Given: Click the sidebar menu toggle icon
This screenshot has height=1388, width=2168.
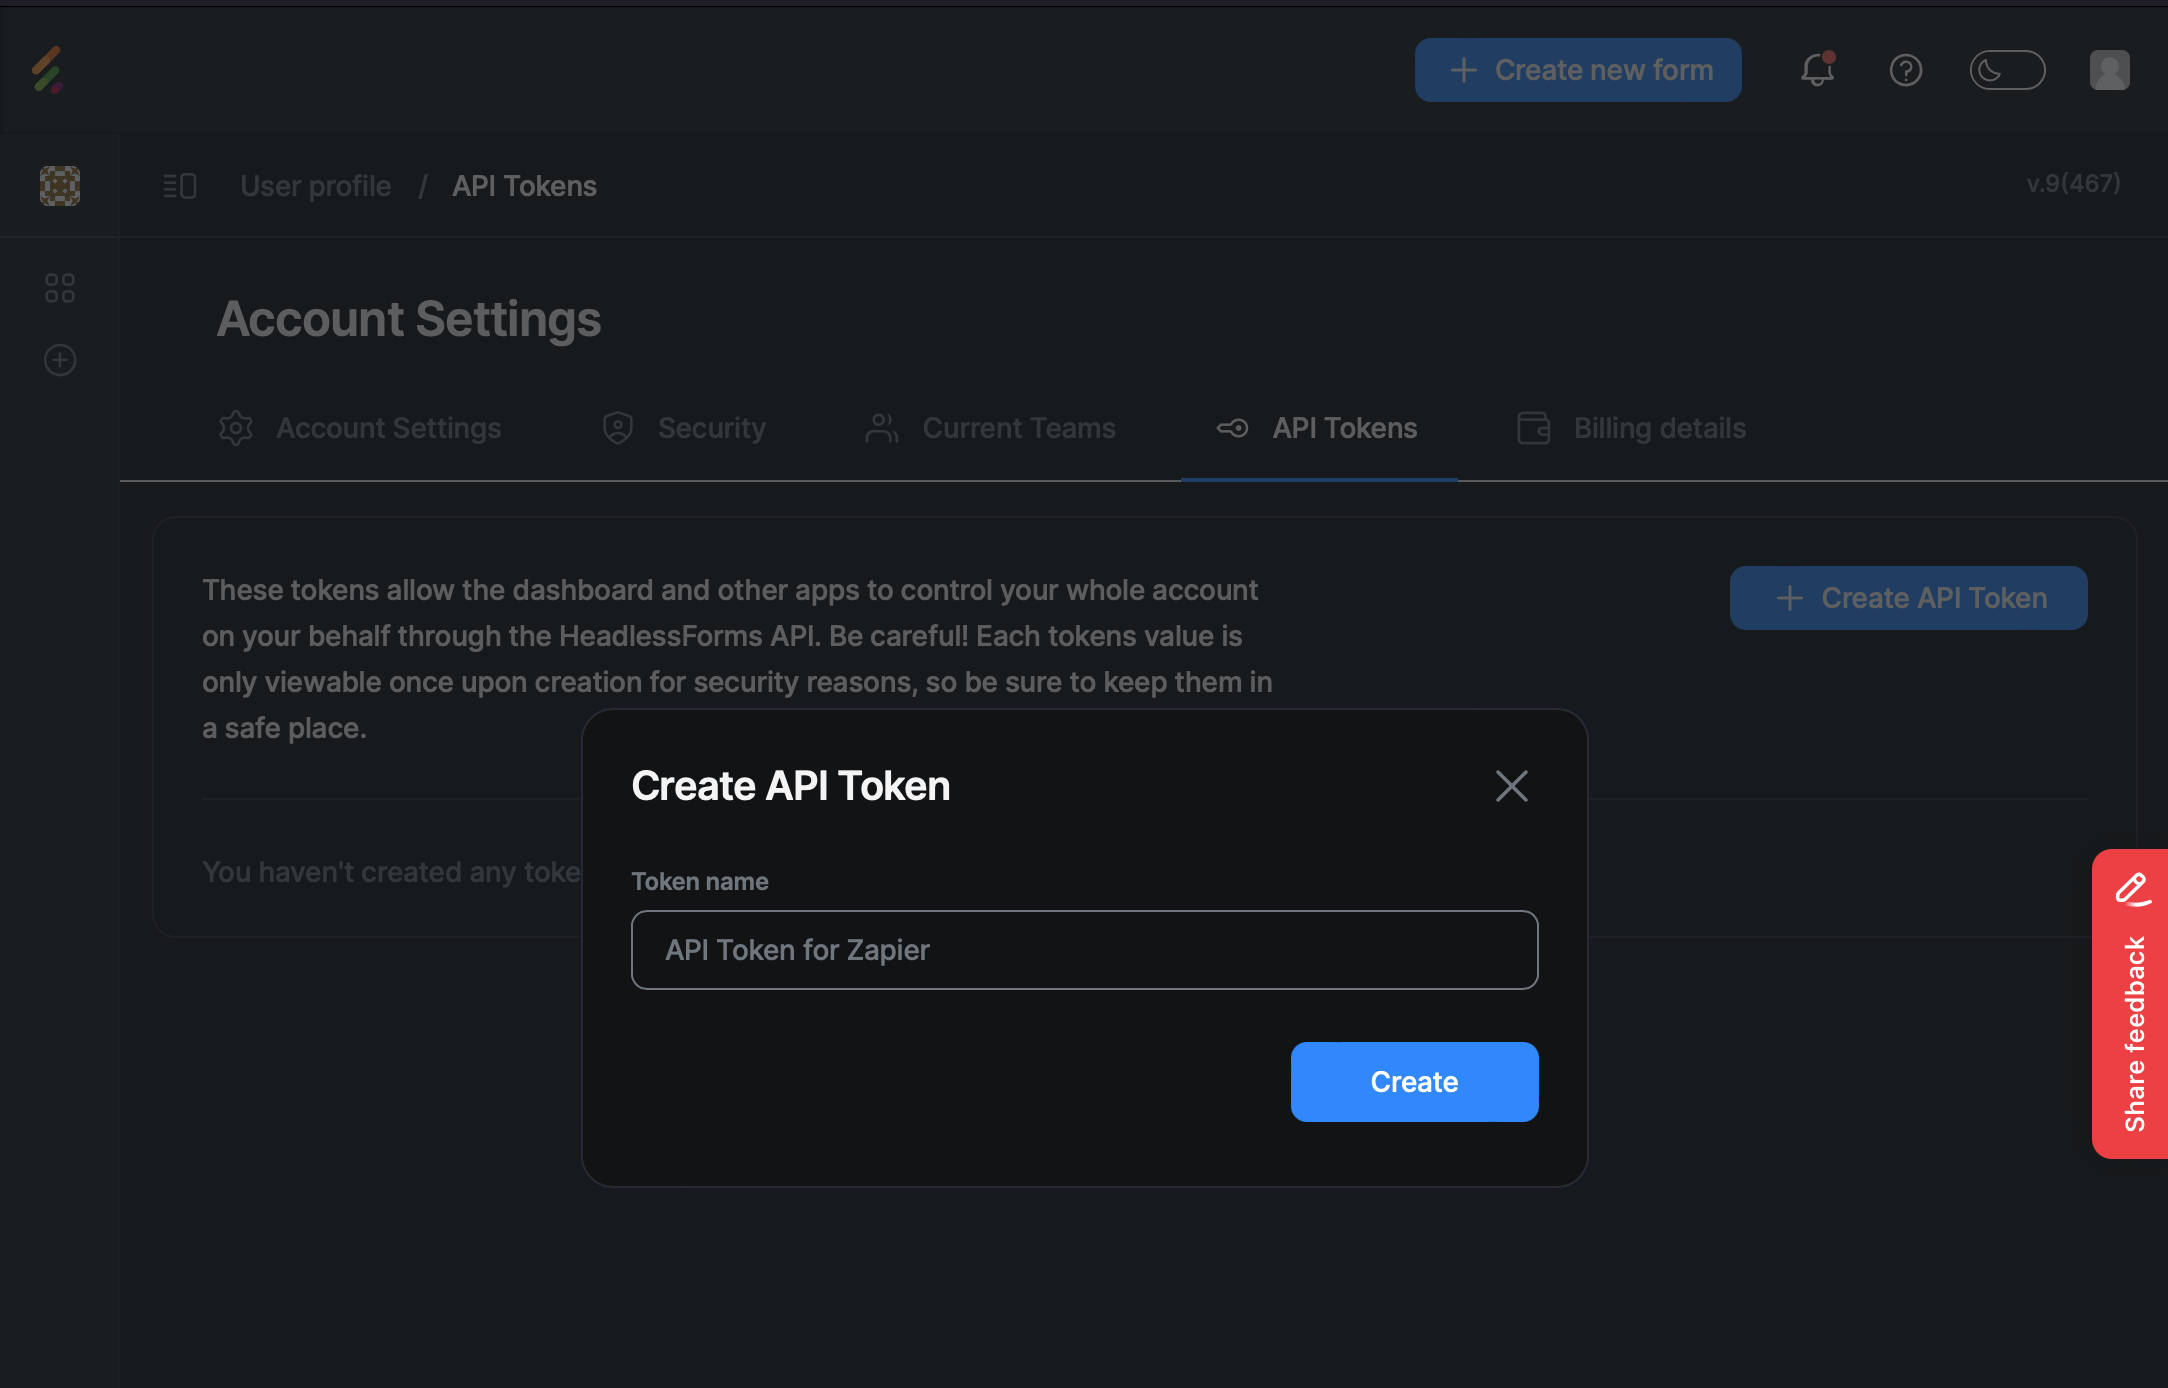Looking at the screenshot, I should pos(180,185).
